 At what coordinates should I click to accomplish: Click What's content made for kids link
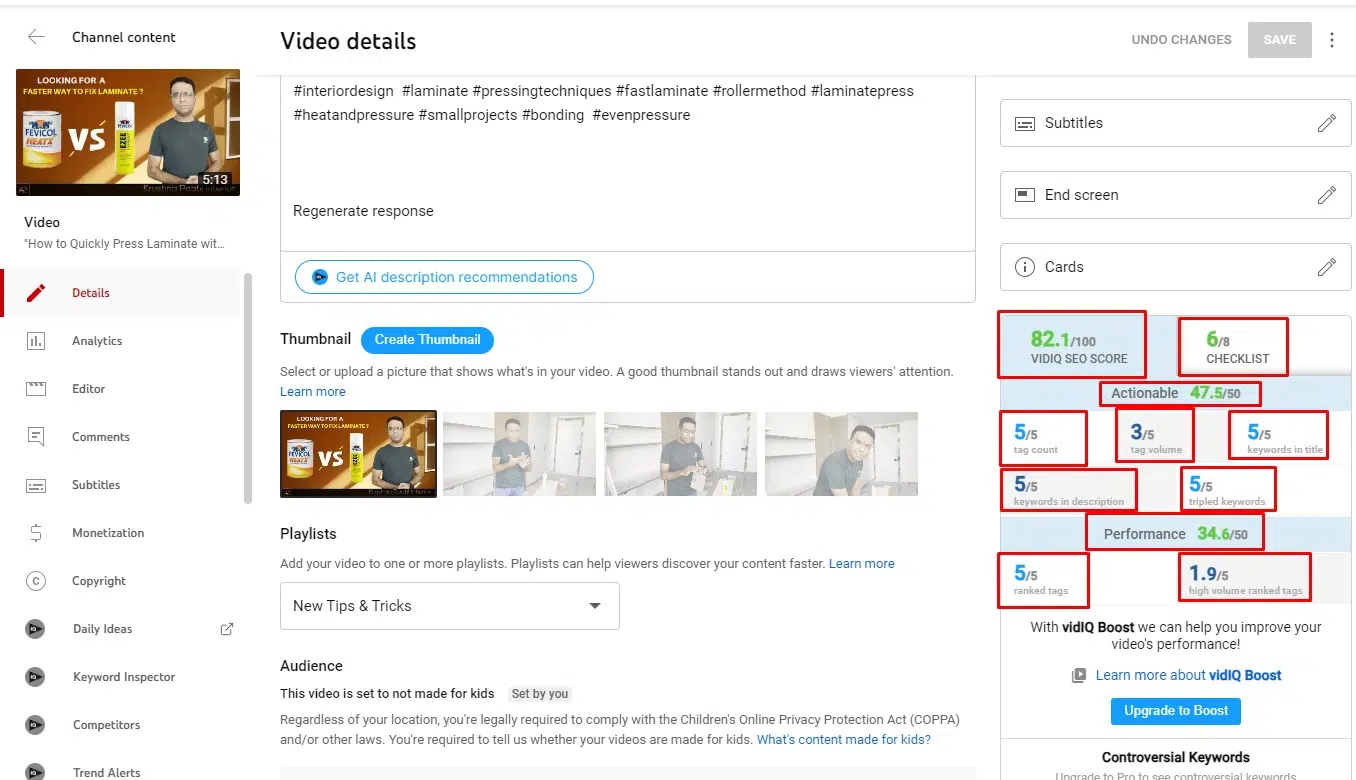(x=843, y=740)
